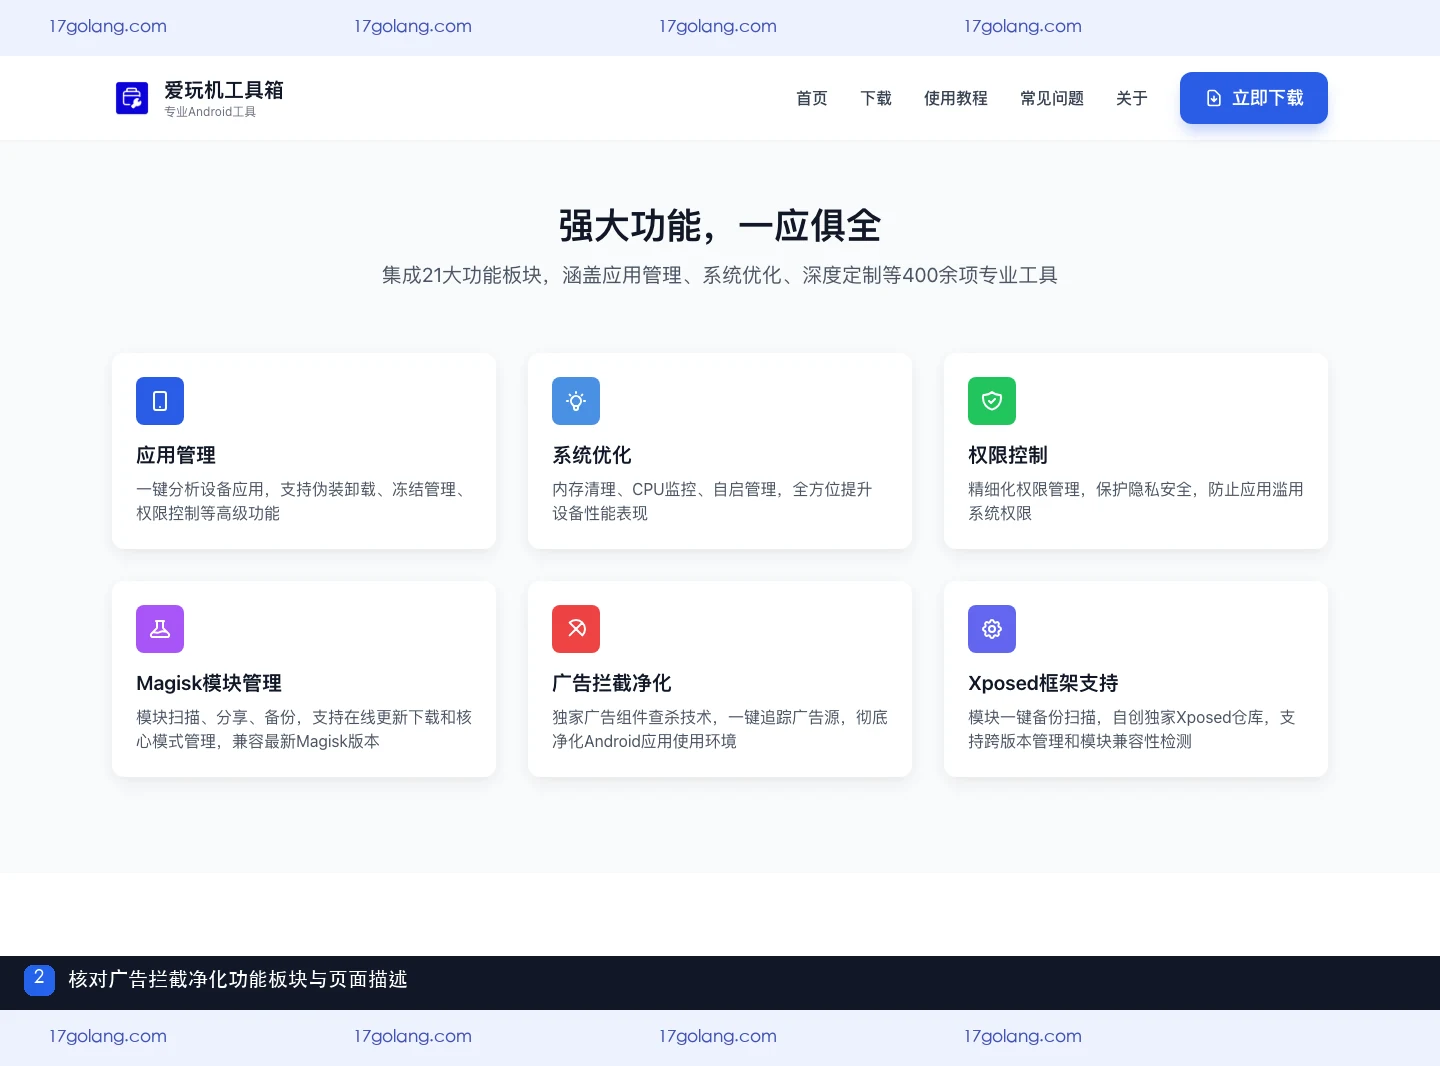
Task: Click the gear icon above Xposed框架支持
Action: coord(992,629)
